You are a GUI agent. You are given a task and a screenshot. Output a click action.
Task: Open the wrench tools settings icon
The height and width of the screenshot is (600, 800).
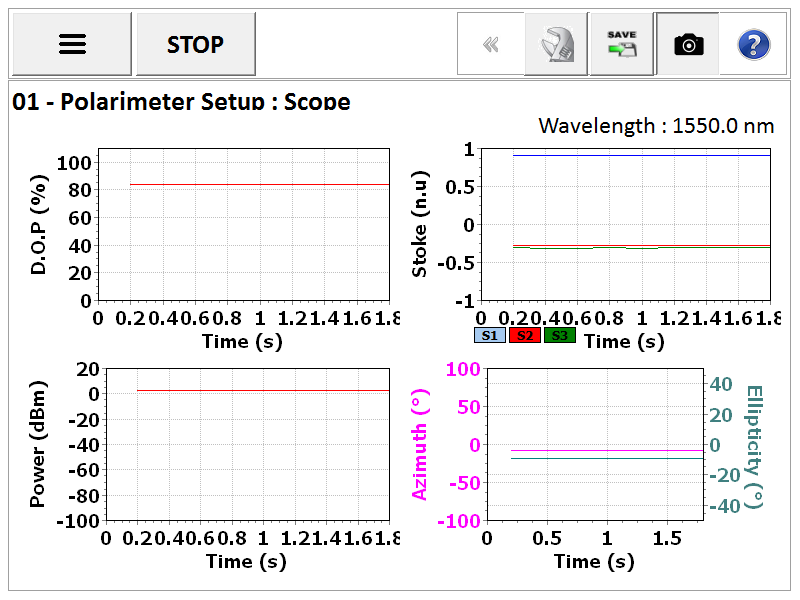[x=556, y=44]
